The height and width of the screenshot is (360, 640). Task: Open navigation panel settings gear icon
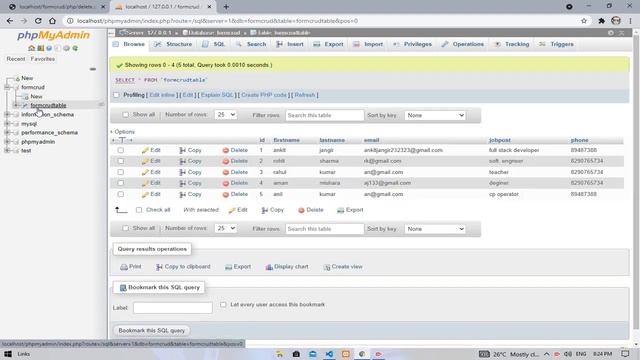66,48
